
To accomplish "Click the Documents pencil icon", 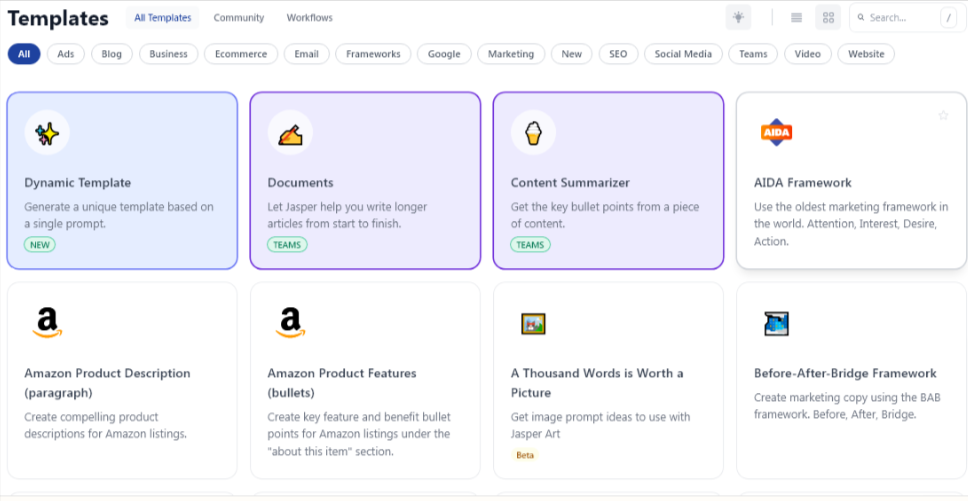I will (x=290, y=133).
